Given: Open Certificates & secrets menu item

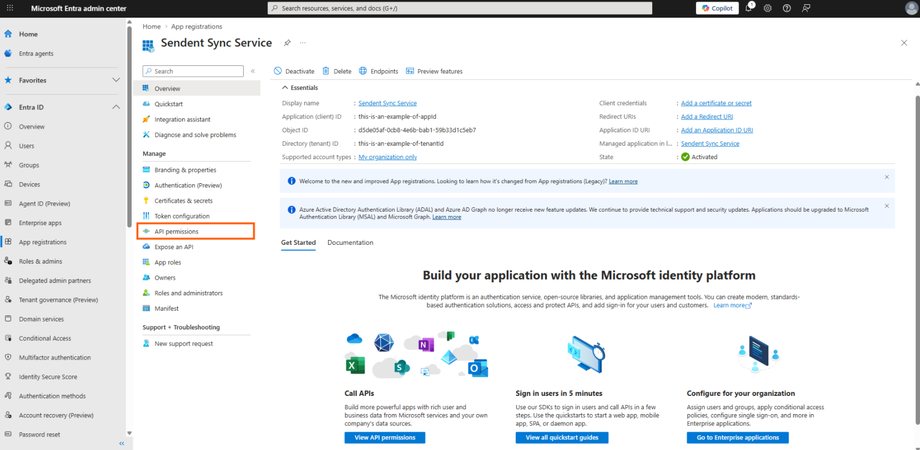Looking at the screenshot, I should [183, 200].
